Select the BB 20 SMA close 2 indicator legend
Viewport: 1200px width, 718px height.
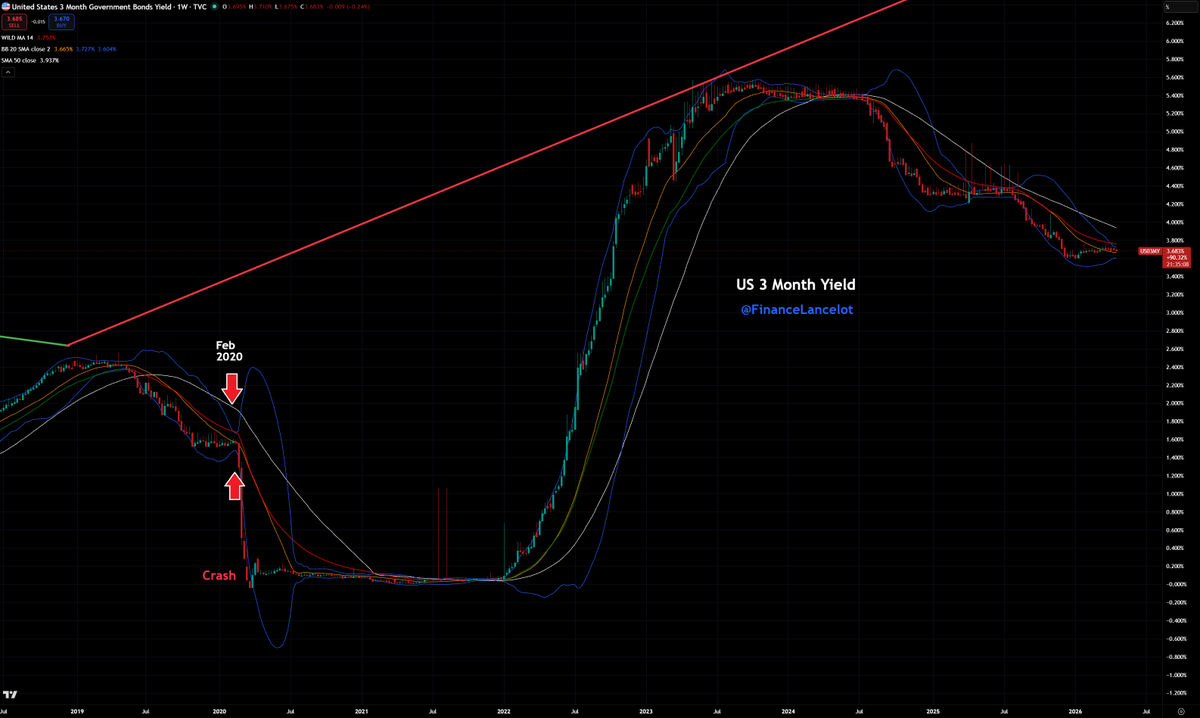(26, 49)
